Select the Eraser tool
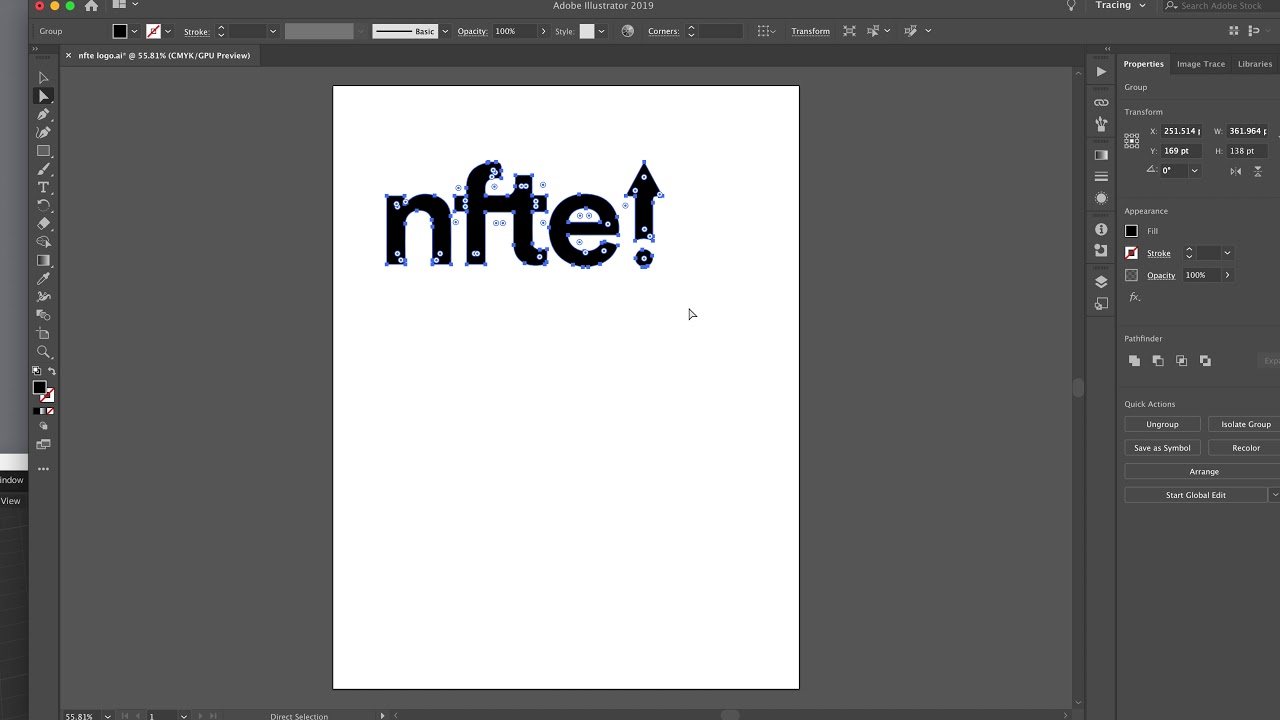This screenshot has height=720, width=1280. (x=43, y=224)
